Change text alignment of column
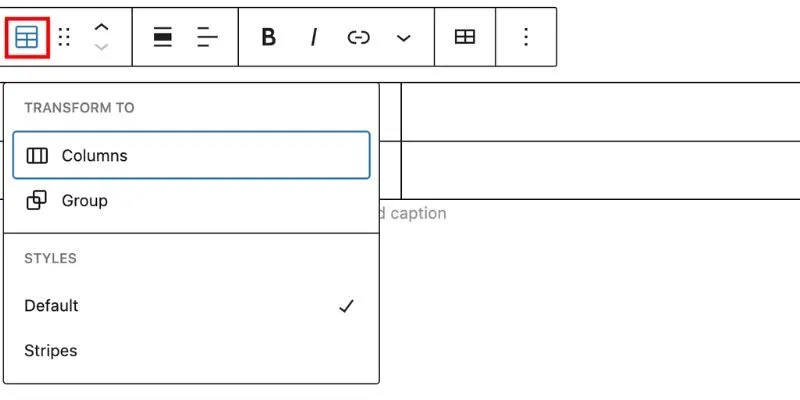 207,37
